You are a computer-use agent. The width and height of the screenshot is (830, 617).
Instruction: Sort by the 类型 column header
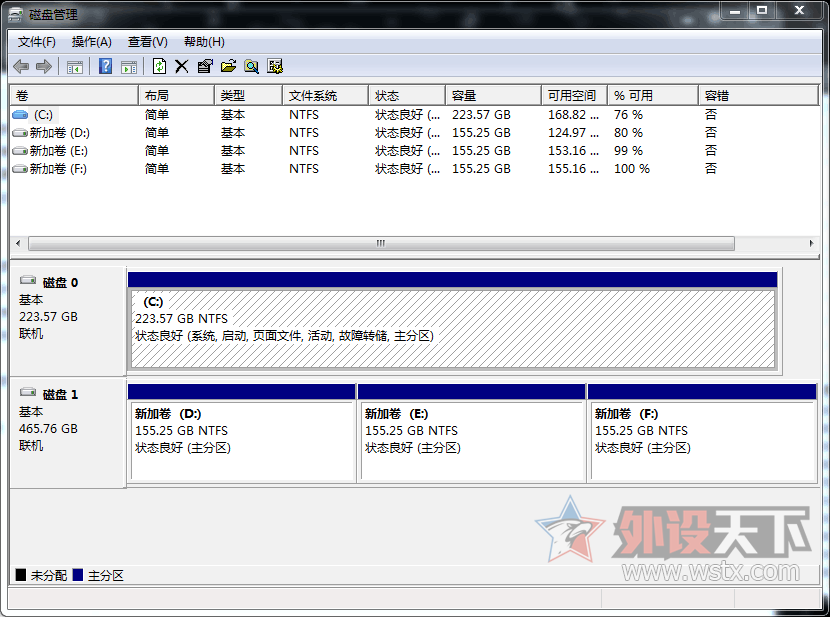pos(248,96)
